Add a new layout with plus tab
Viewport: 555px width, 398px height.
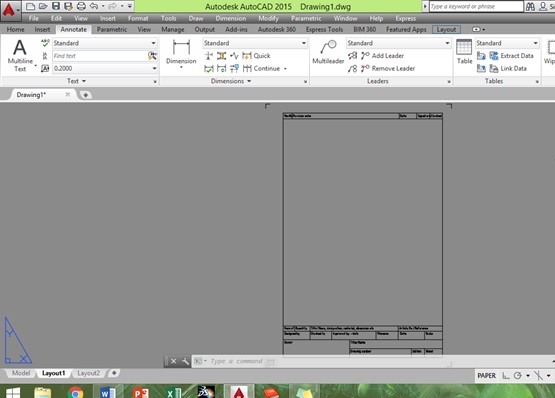tap(114, 373)
